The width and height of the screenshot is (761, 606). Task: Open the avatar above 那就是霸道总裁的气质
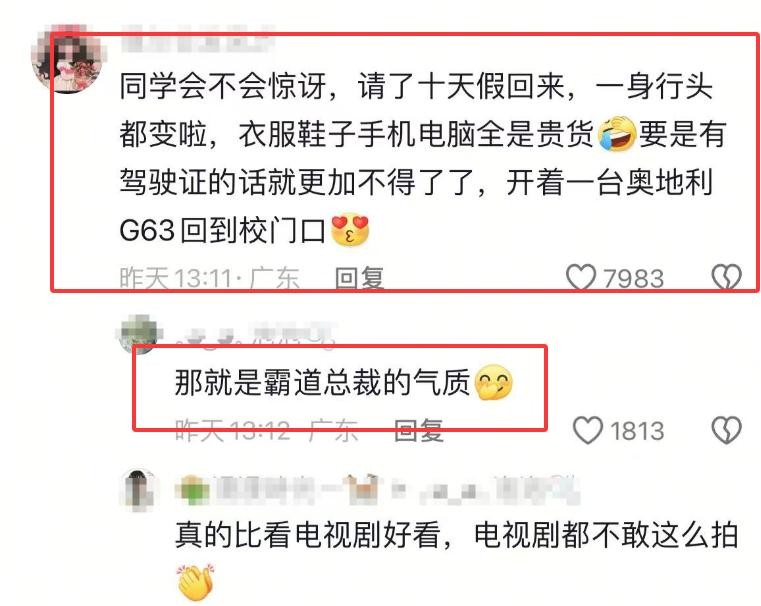(x=139, y=334)
